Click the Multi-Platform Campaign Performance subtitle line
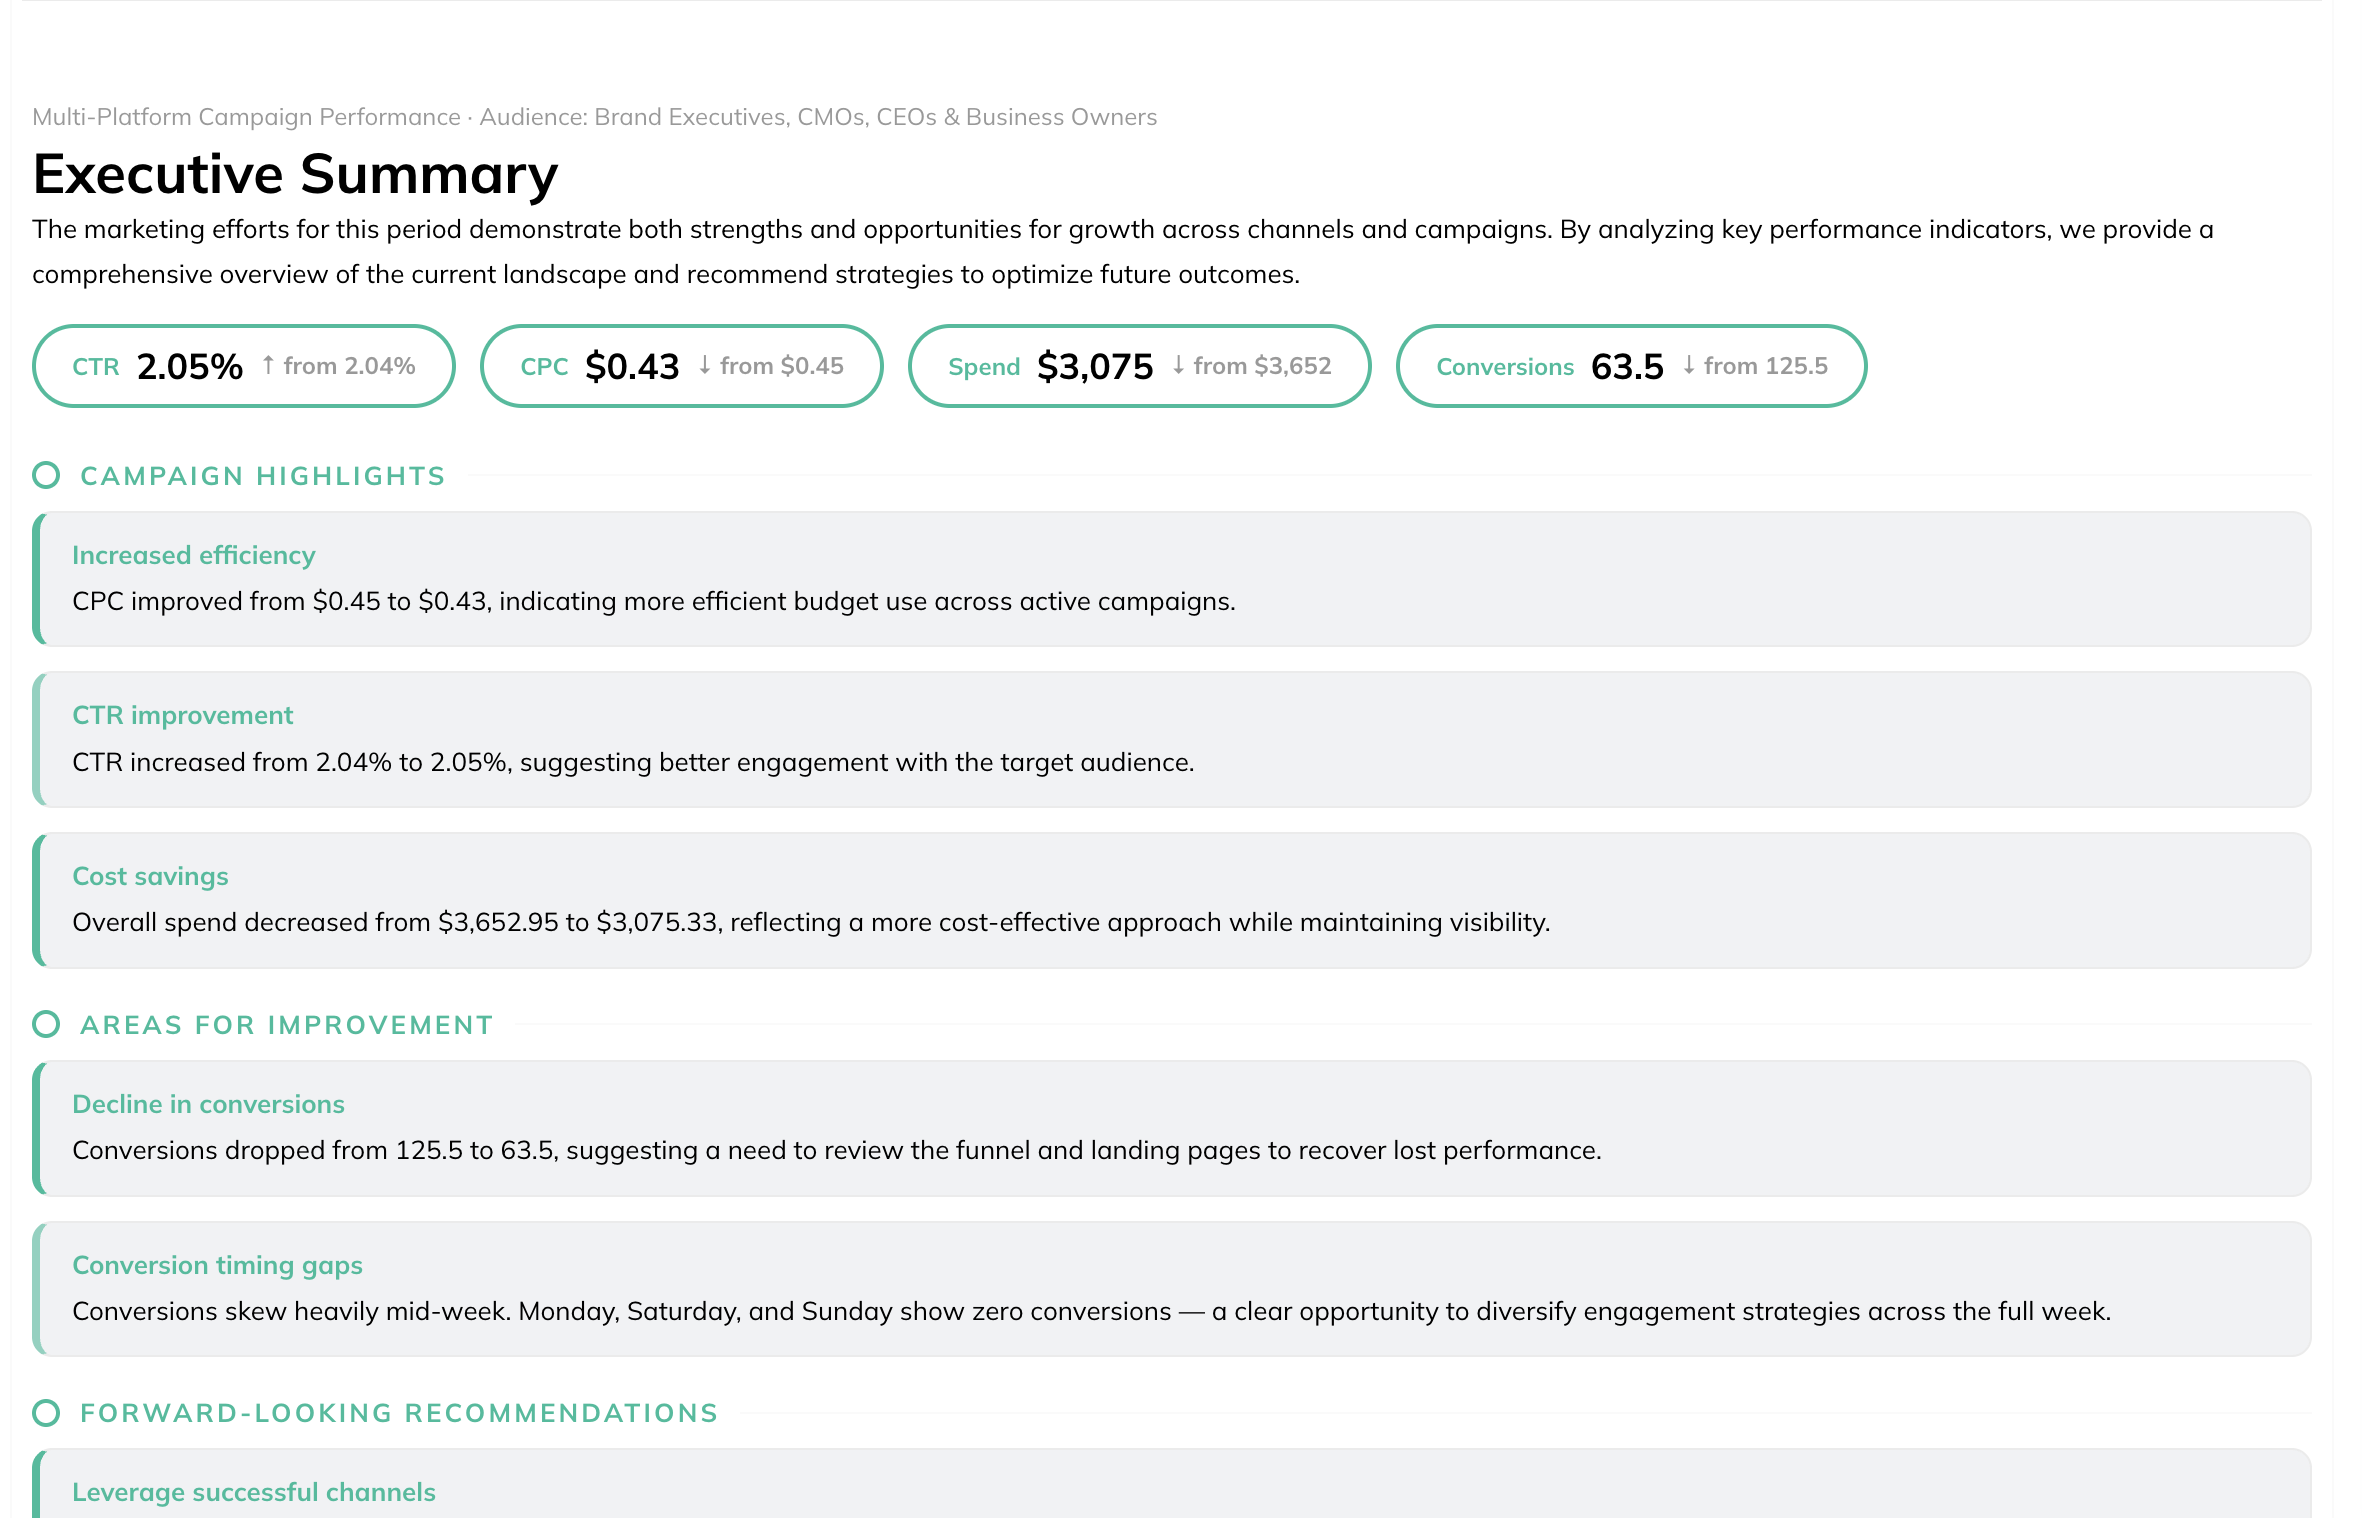 tap(594, 117)
